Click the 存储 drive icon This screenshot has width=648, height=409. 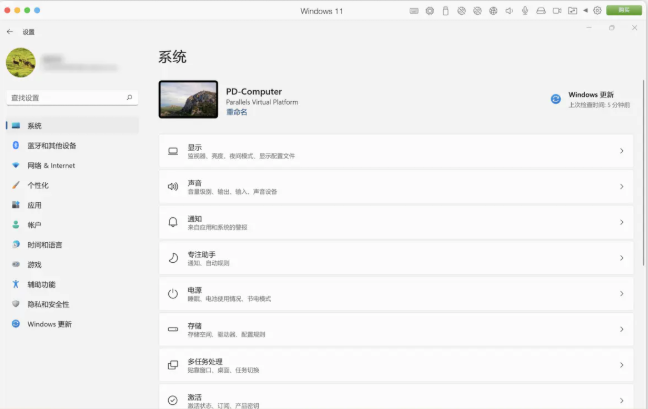pyautogui.click(x=173, y=329)
